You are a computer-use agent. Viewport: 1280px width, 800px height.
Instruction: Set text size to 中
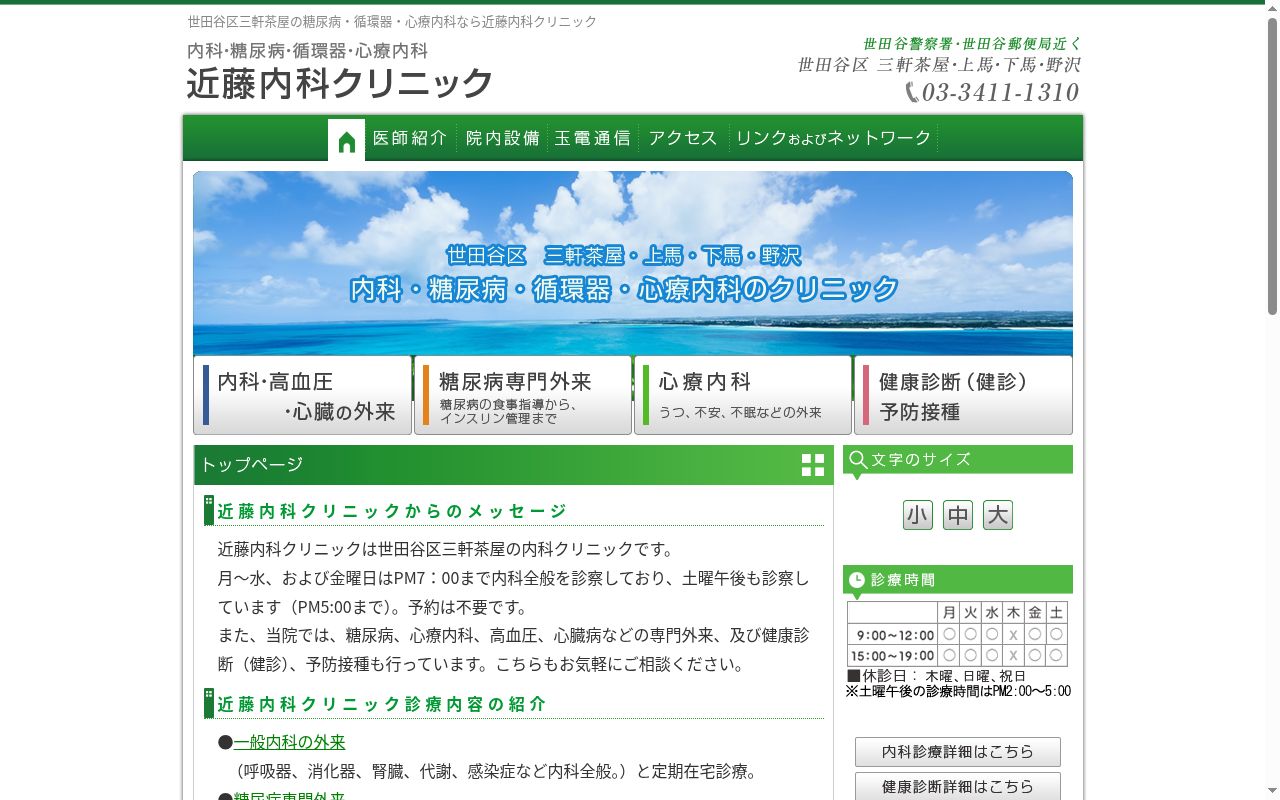[958, 515]
